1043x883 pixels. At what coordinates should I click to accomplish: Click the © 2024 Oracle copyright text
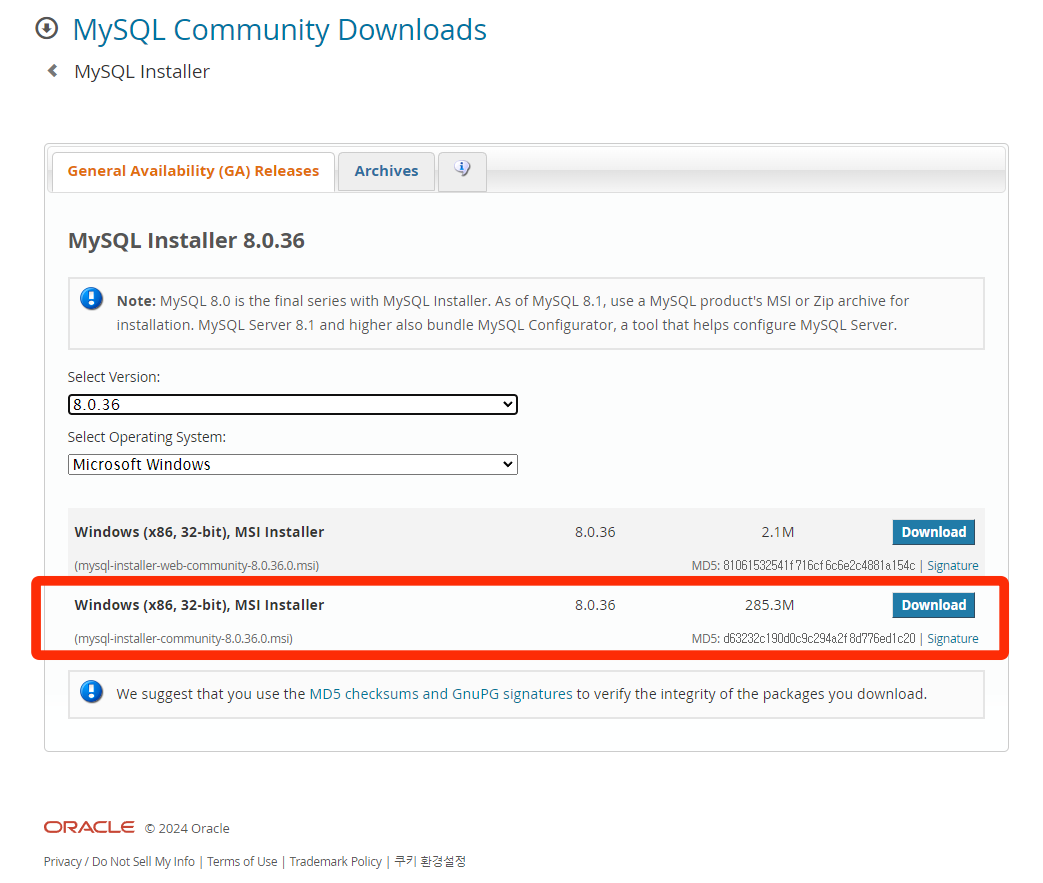coord(187,828)
